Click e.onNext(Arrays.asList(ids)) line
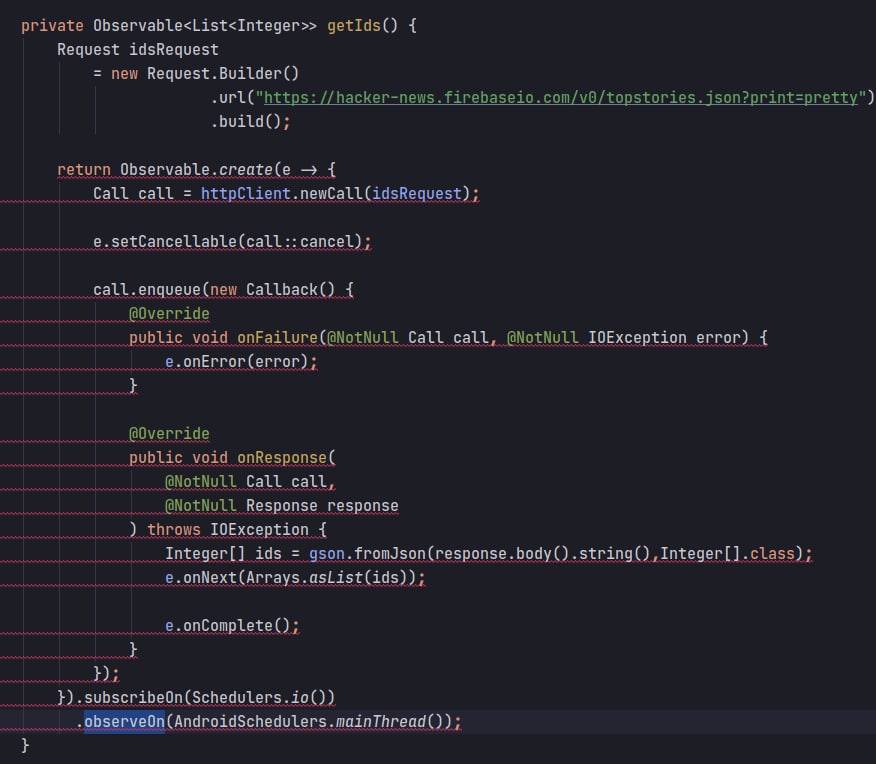 [x=295, y=577]
